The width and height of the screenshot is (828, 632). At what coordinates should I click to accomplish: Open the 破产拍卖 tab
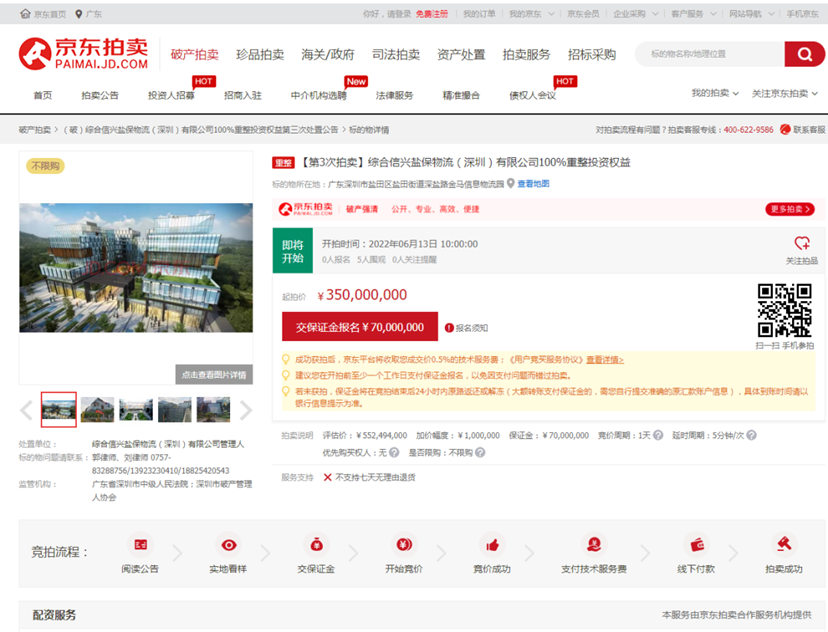195,54
